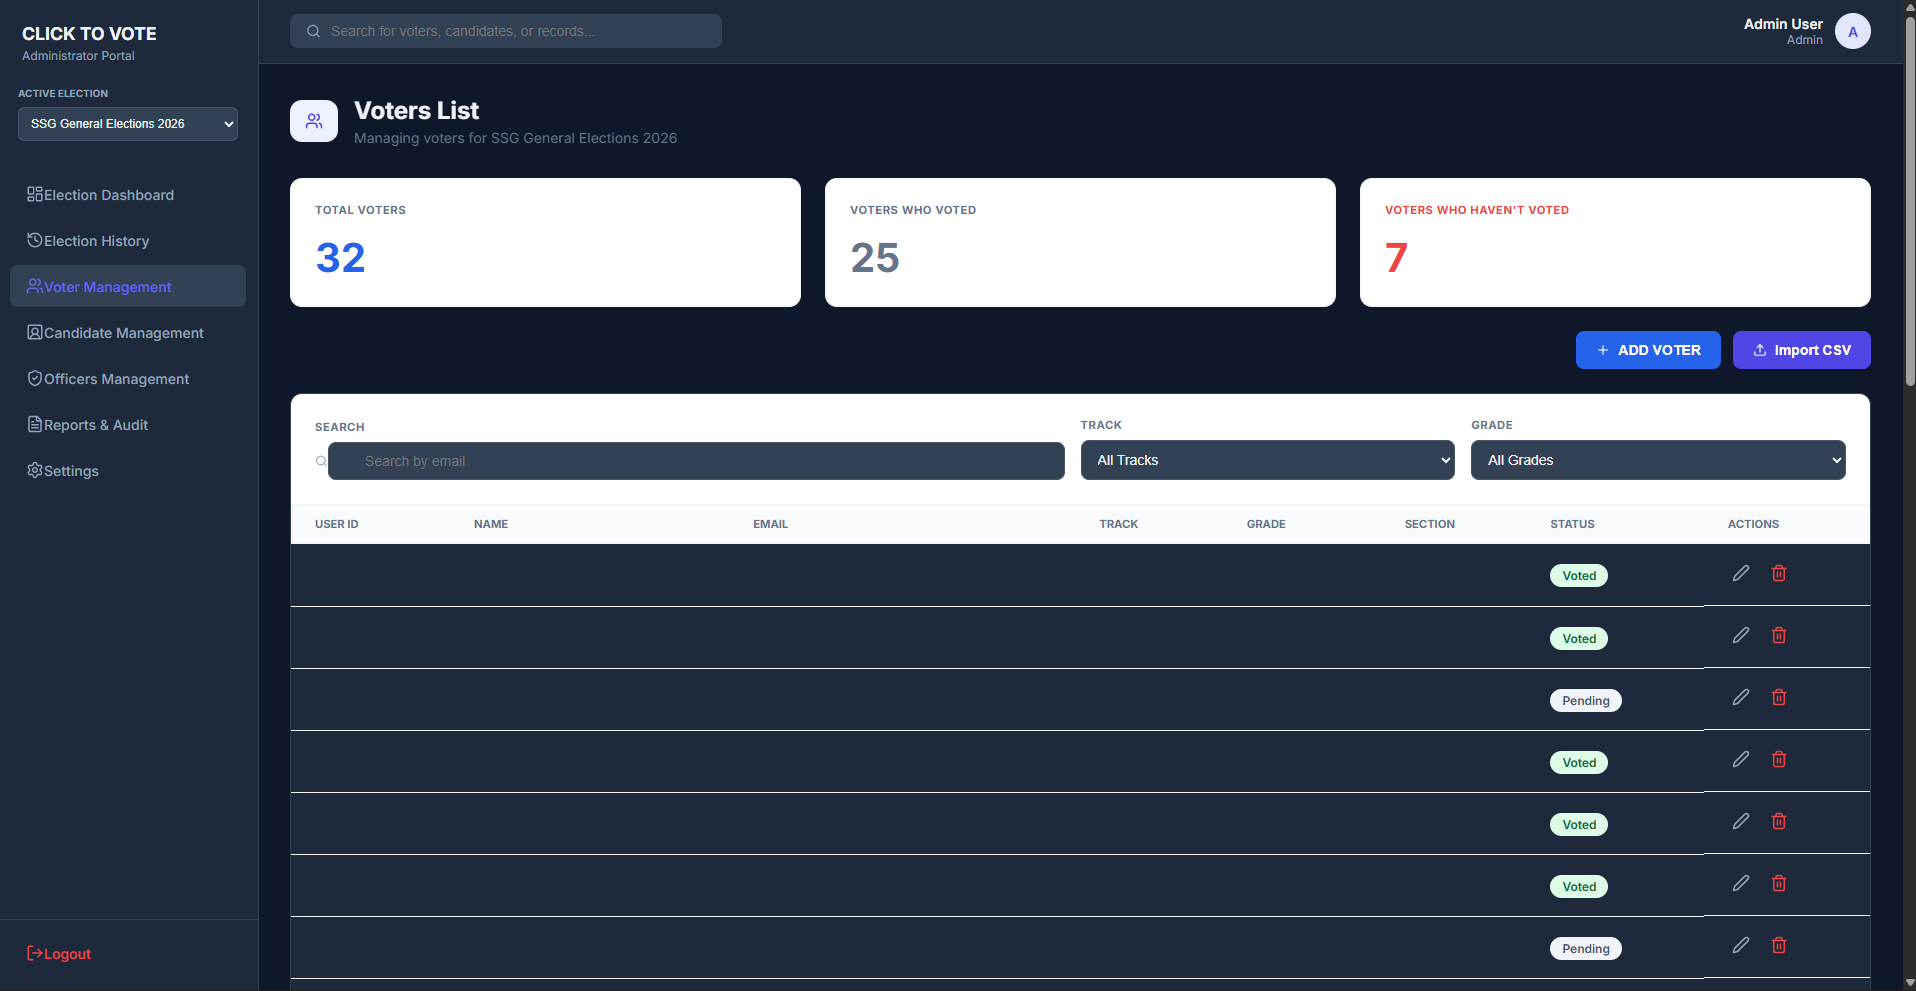Screen dimensions: 1916x991
Task: Click the Admin User avatar icon
Action: [x=1852, y=31]
